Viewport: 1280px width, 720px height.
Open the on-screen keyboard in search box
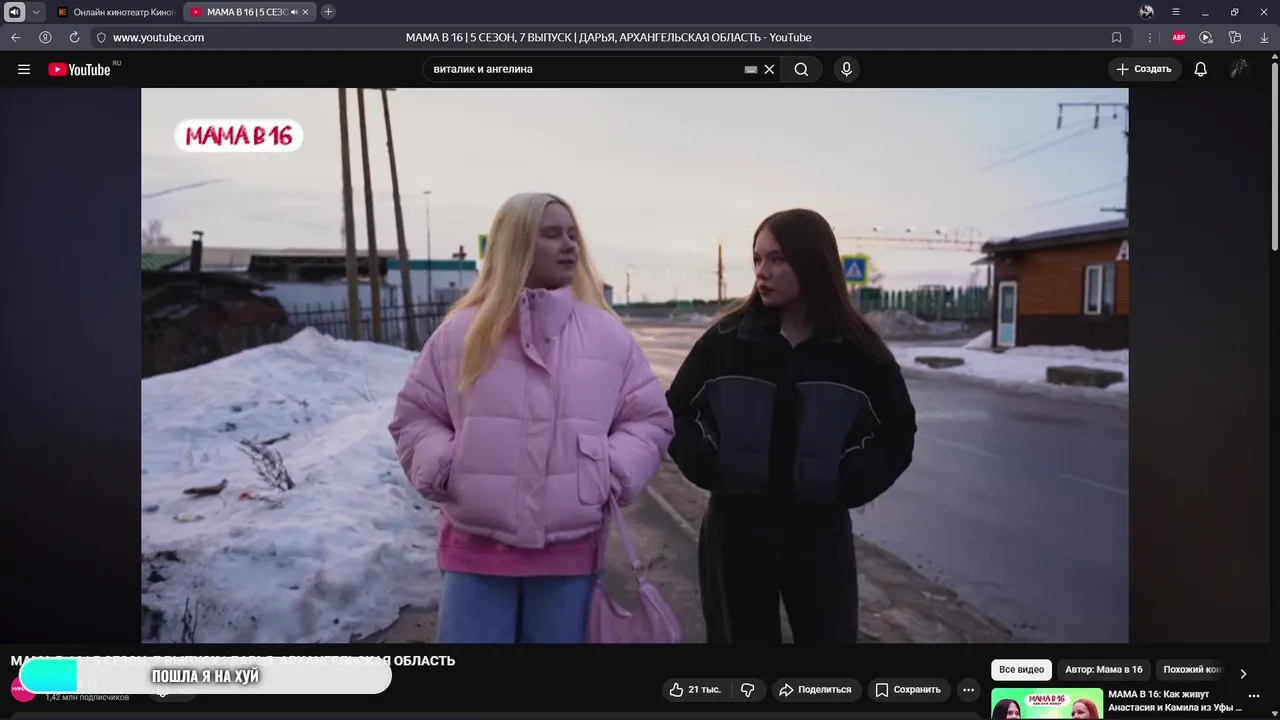[x=751, y=69]
